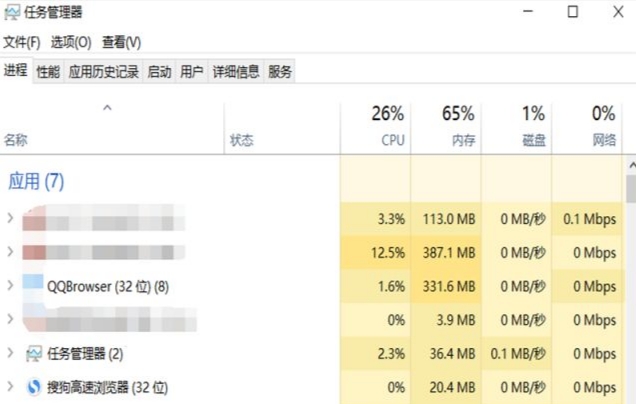
Task: Switch to the 应用历史记录 tab
Action: [103, 72]
